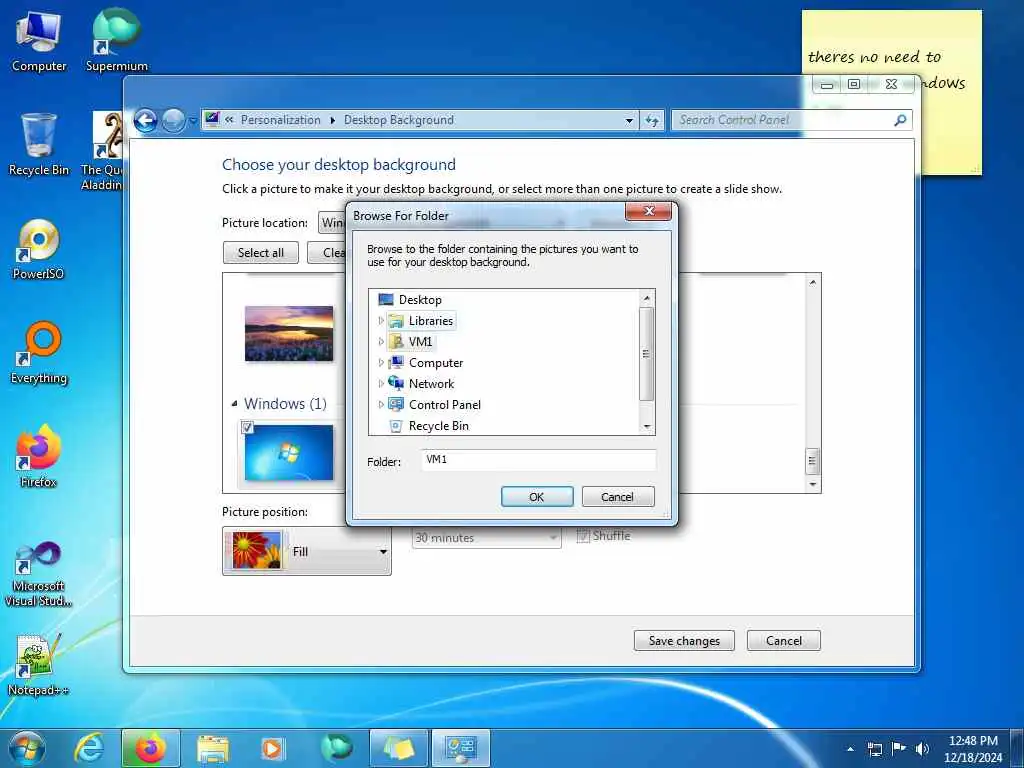Select the Notepad++ desktop shortcut

(x=39, y=665)
